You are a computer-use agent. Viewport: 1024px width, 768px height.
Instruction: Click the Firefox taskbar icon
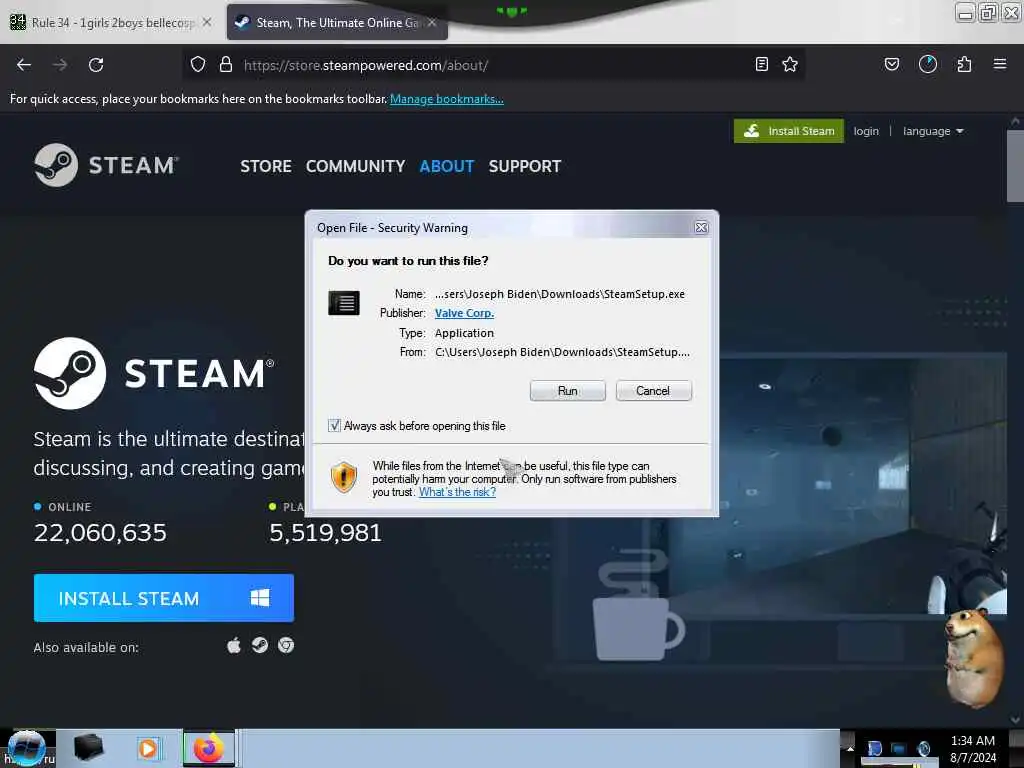point(208,748)
